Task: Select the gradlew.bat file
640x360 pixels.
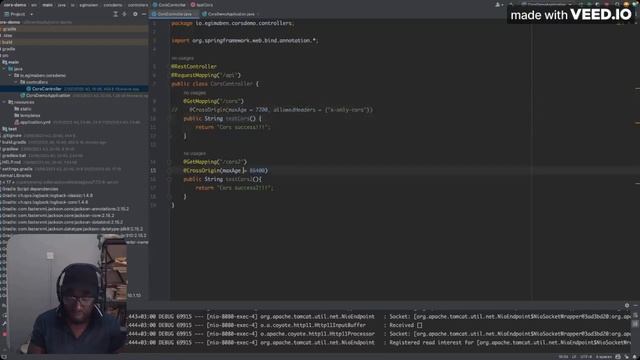Action: click(14, 156)
